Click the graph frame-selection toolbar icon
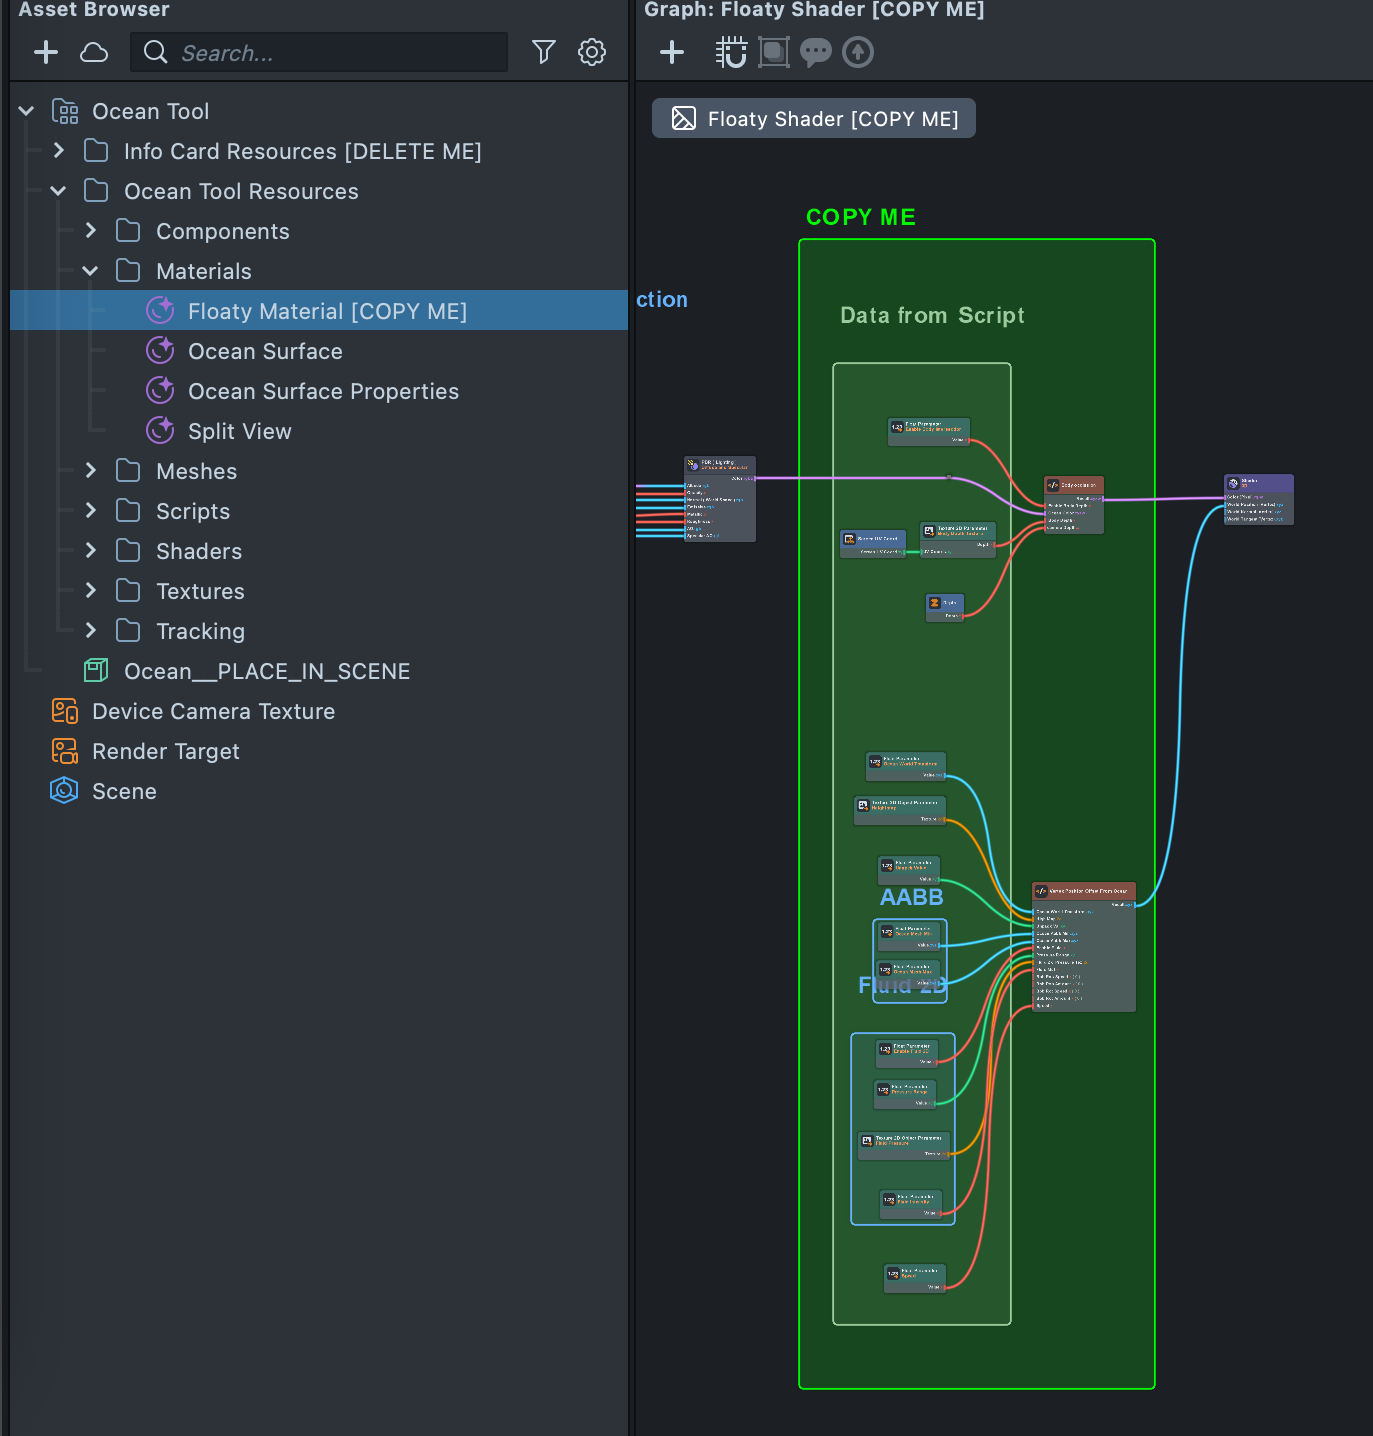 point(774,52)
